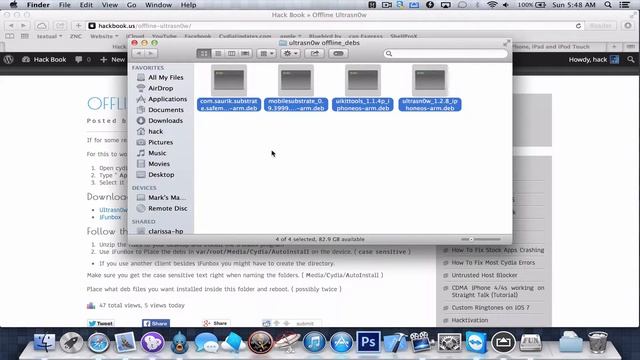Switch Finder to list view

(x=218, y=53)
